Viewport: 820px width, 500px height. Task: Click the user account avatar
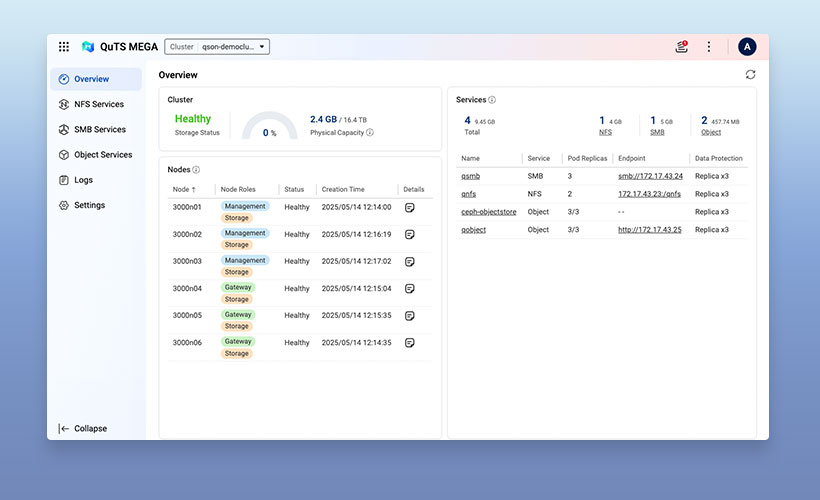click(x=747, y=47)
